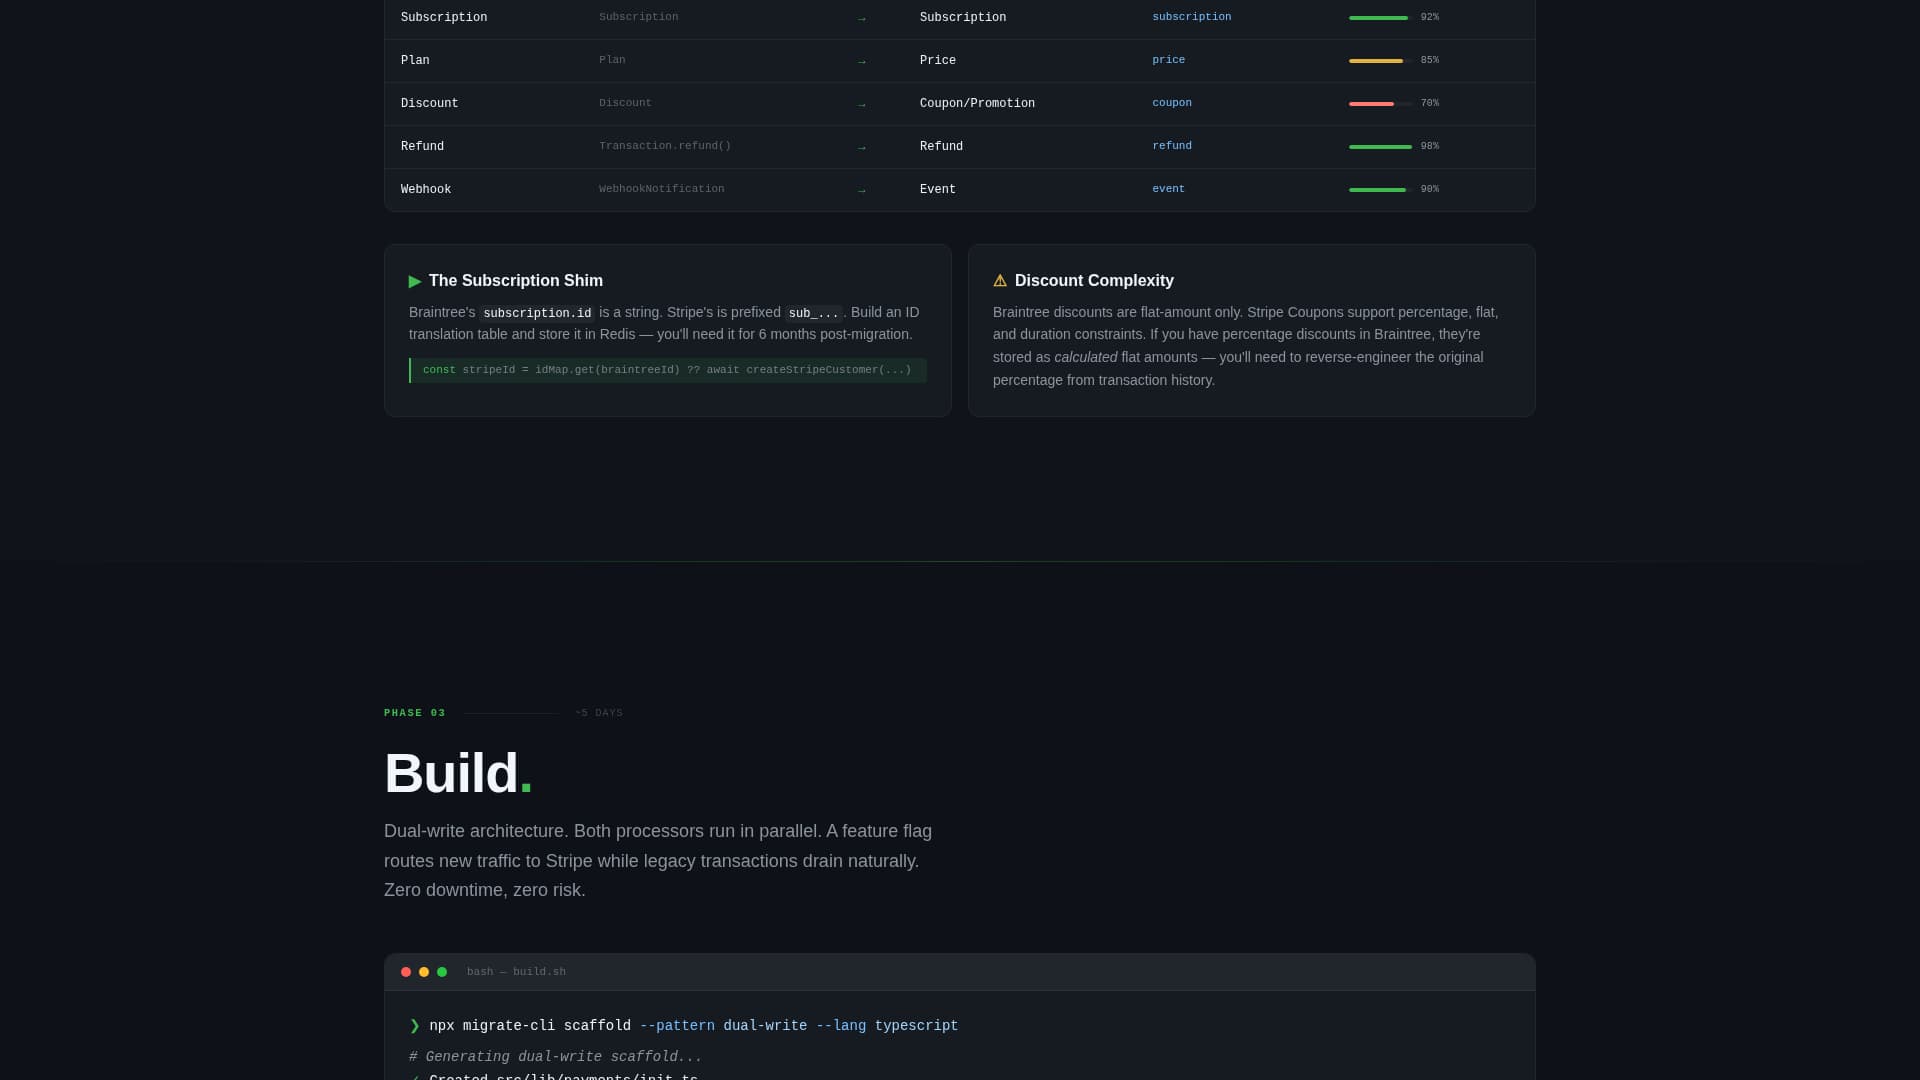Viewport: 1920px width, 1080px height.
Task: Click the red dot in the bash terminal header
Action: tap(406, 972)
